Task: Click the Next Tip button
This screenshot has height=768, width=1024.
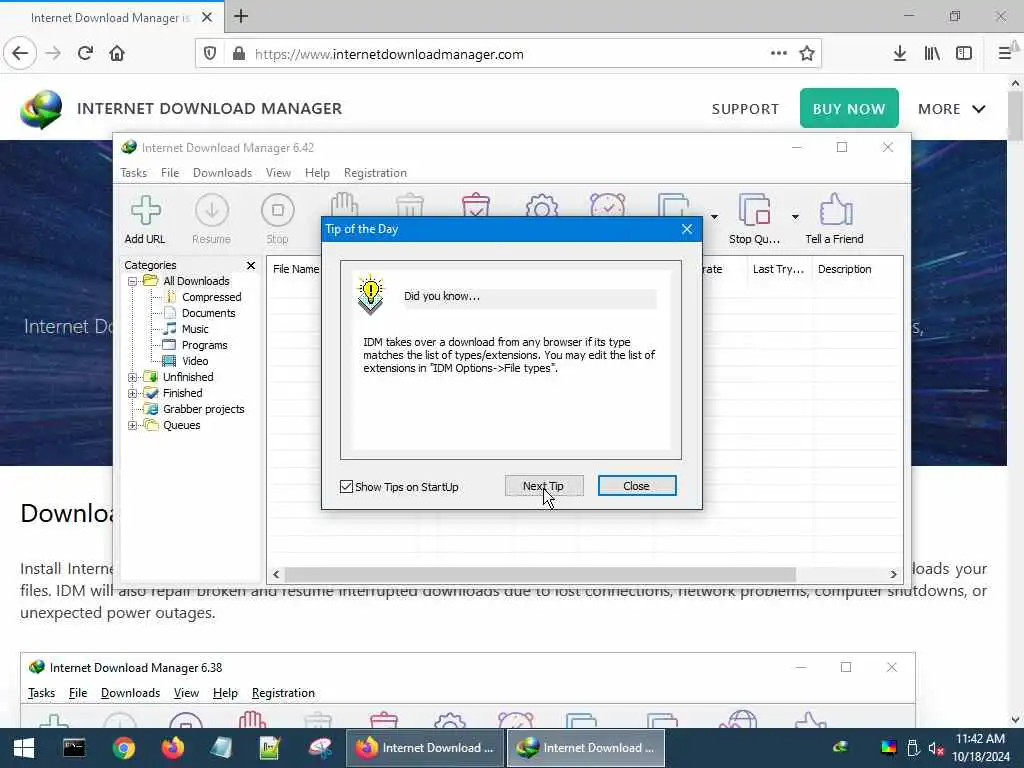Action: click(x=544, y=486)
